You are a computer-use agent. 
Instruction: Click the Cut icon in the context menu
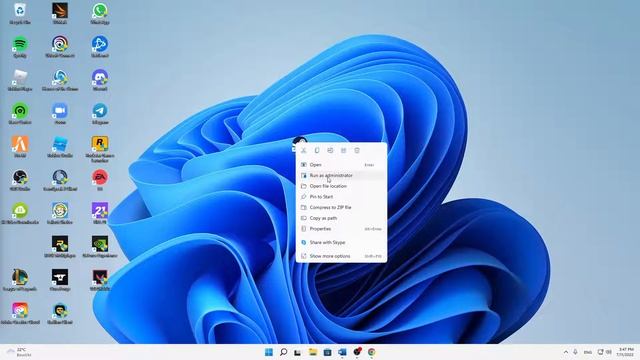click(x=304, y=151)
